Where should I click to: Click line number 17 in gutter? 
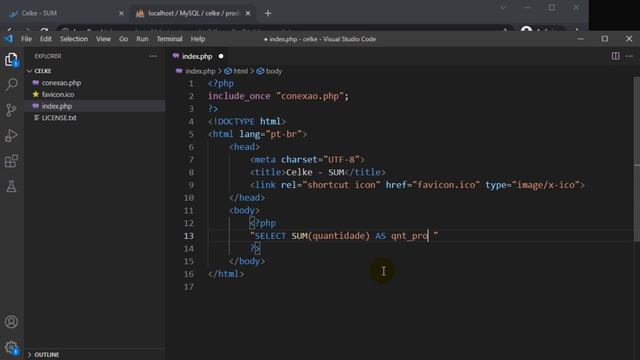coord(189,287)
